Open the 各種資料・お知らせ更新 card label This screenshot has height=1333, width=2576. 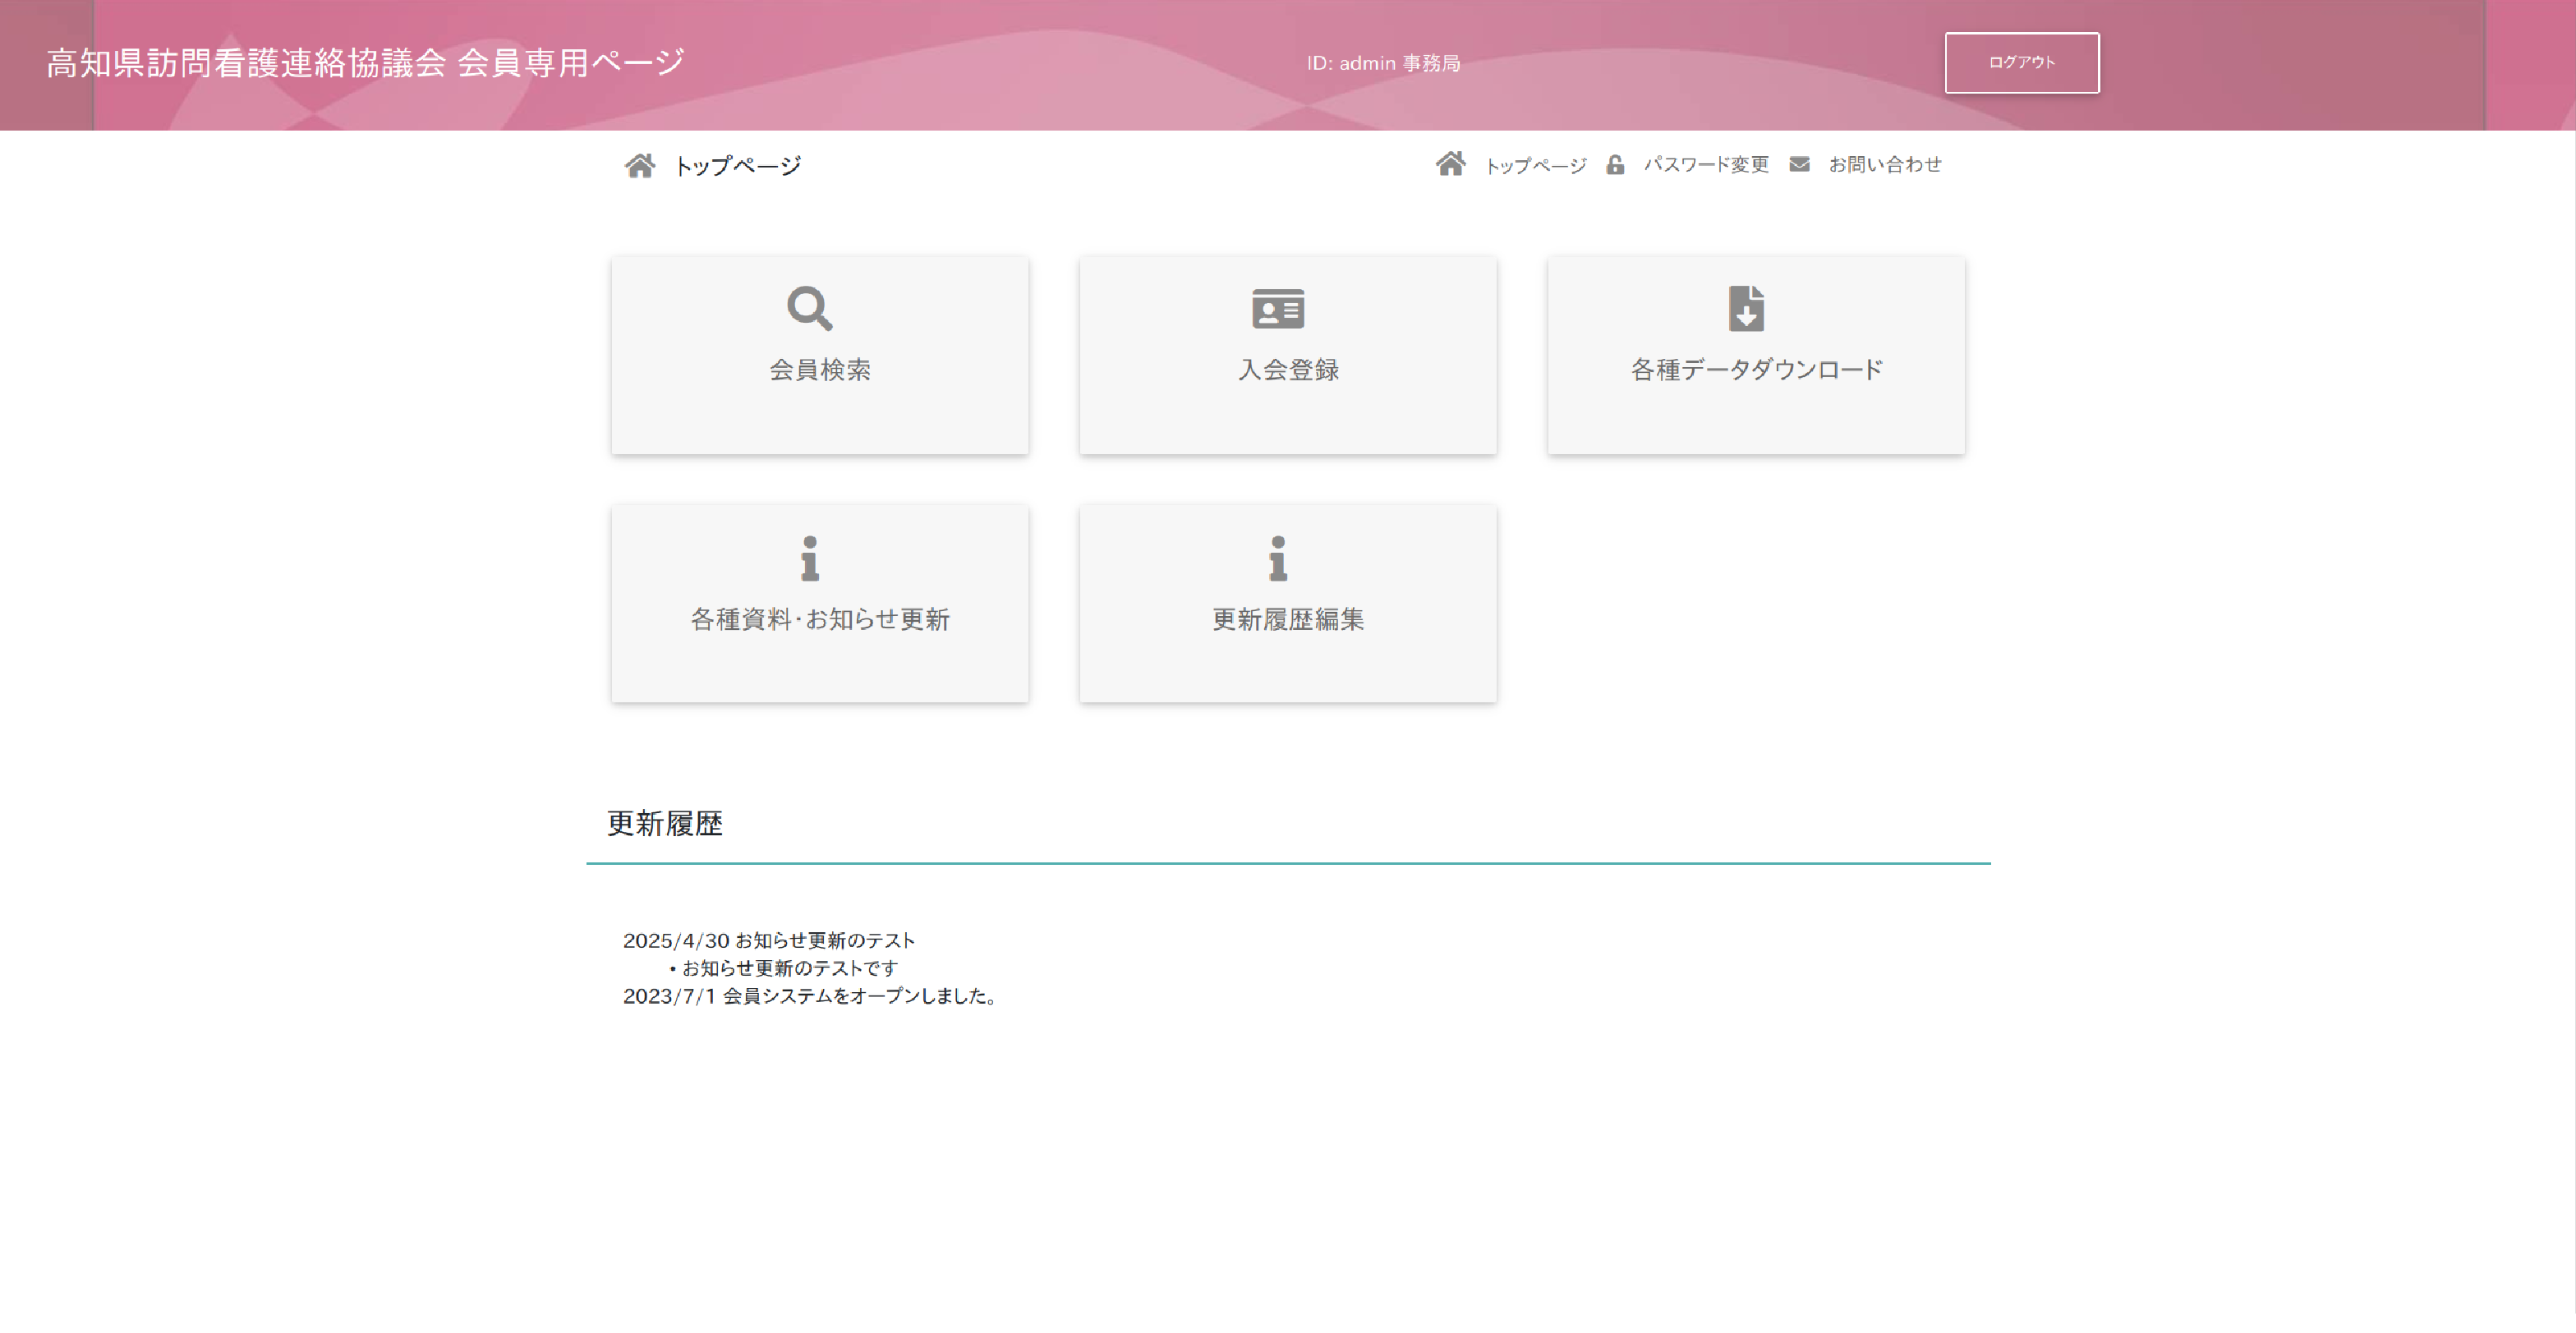coord(819,619)
